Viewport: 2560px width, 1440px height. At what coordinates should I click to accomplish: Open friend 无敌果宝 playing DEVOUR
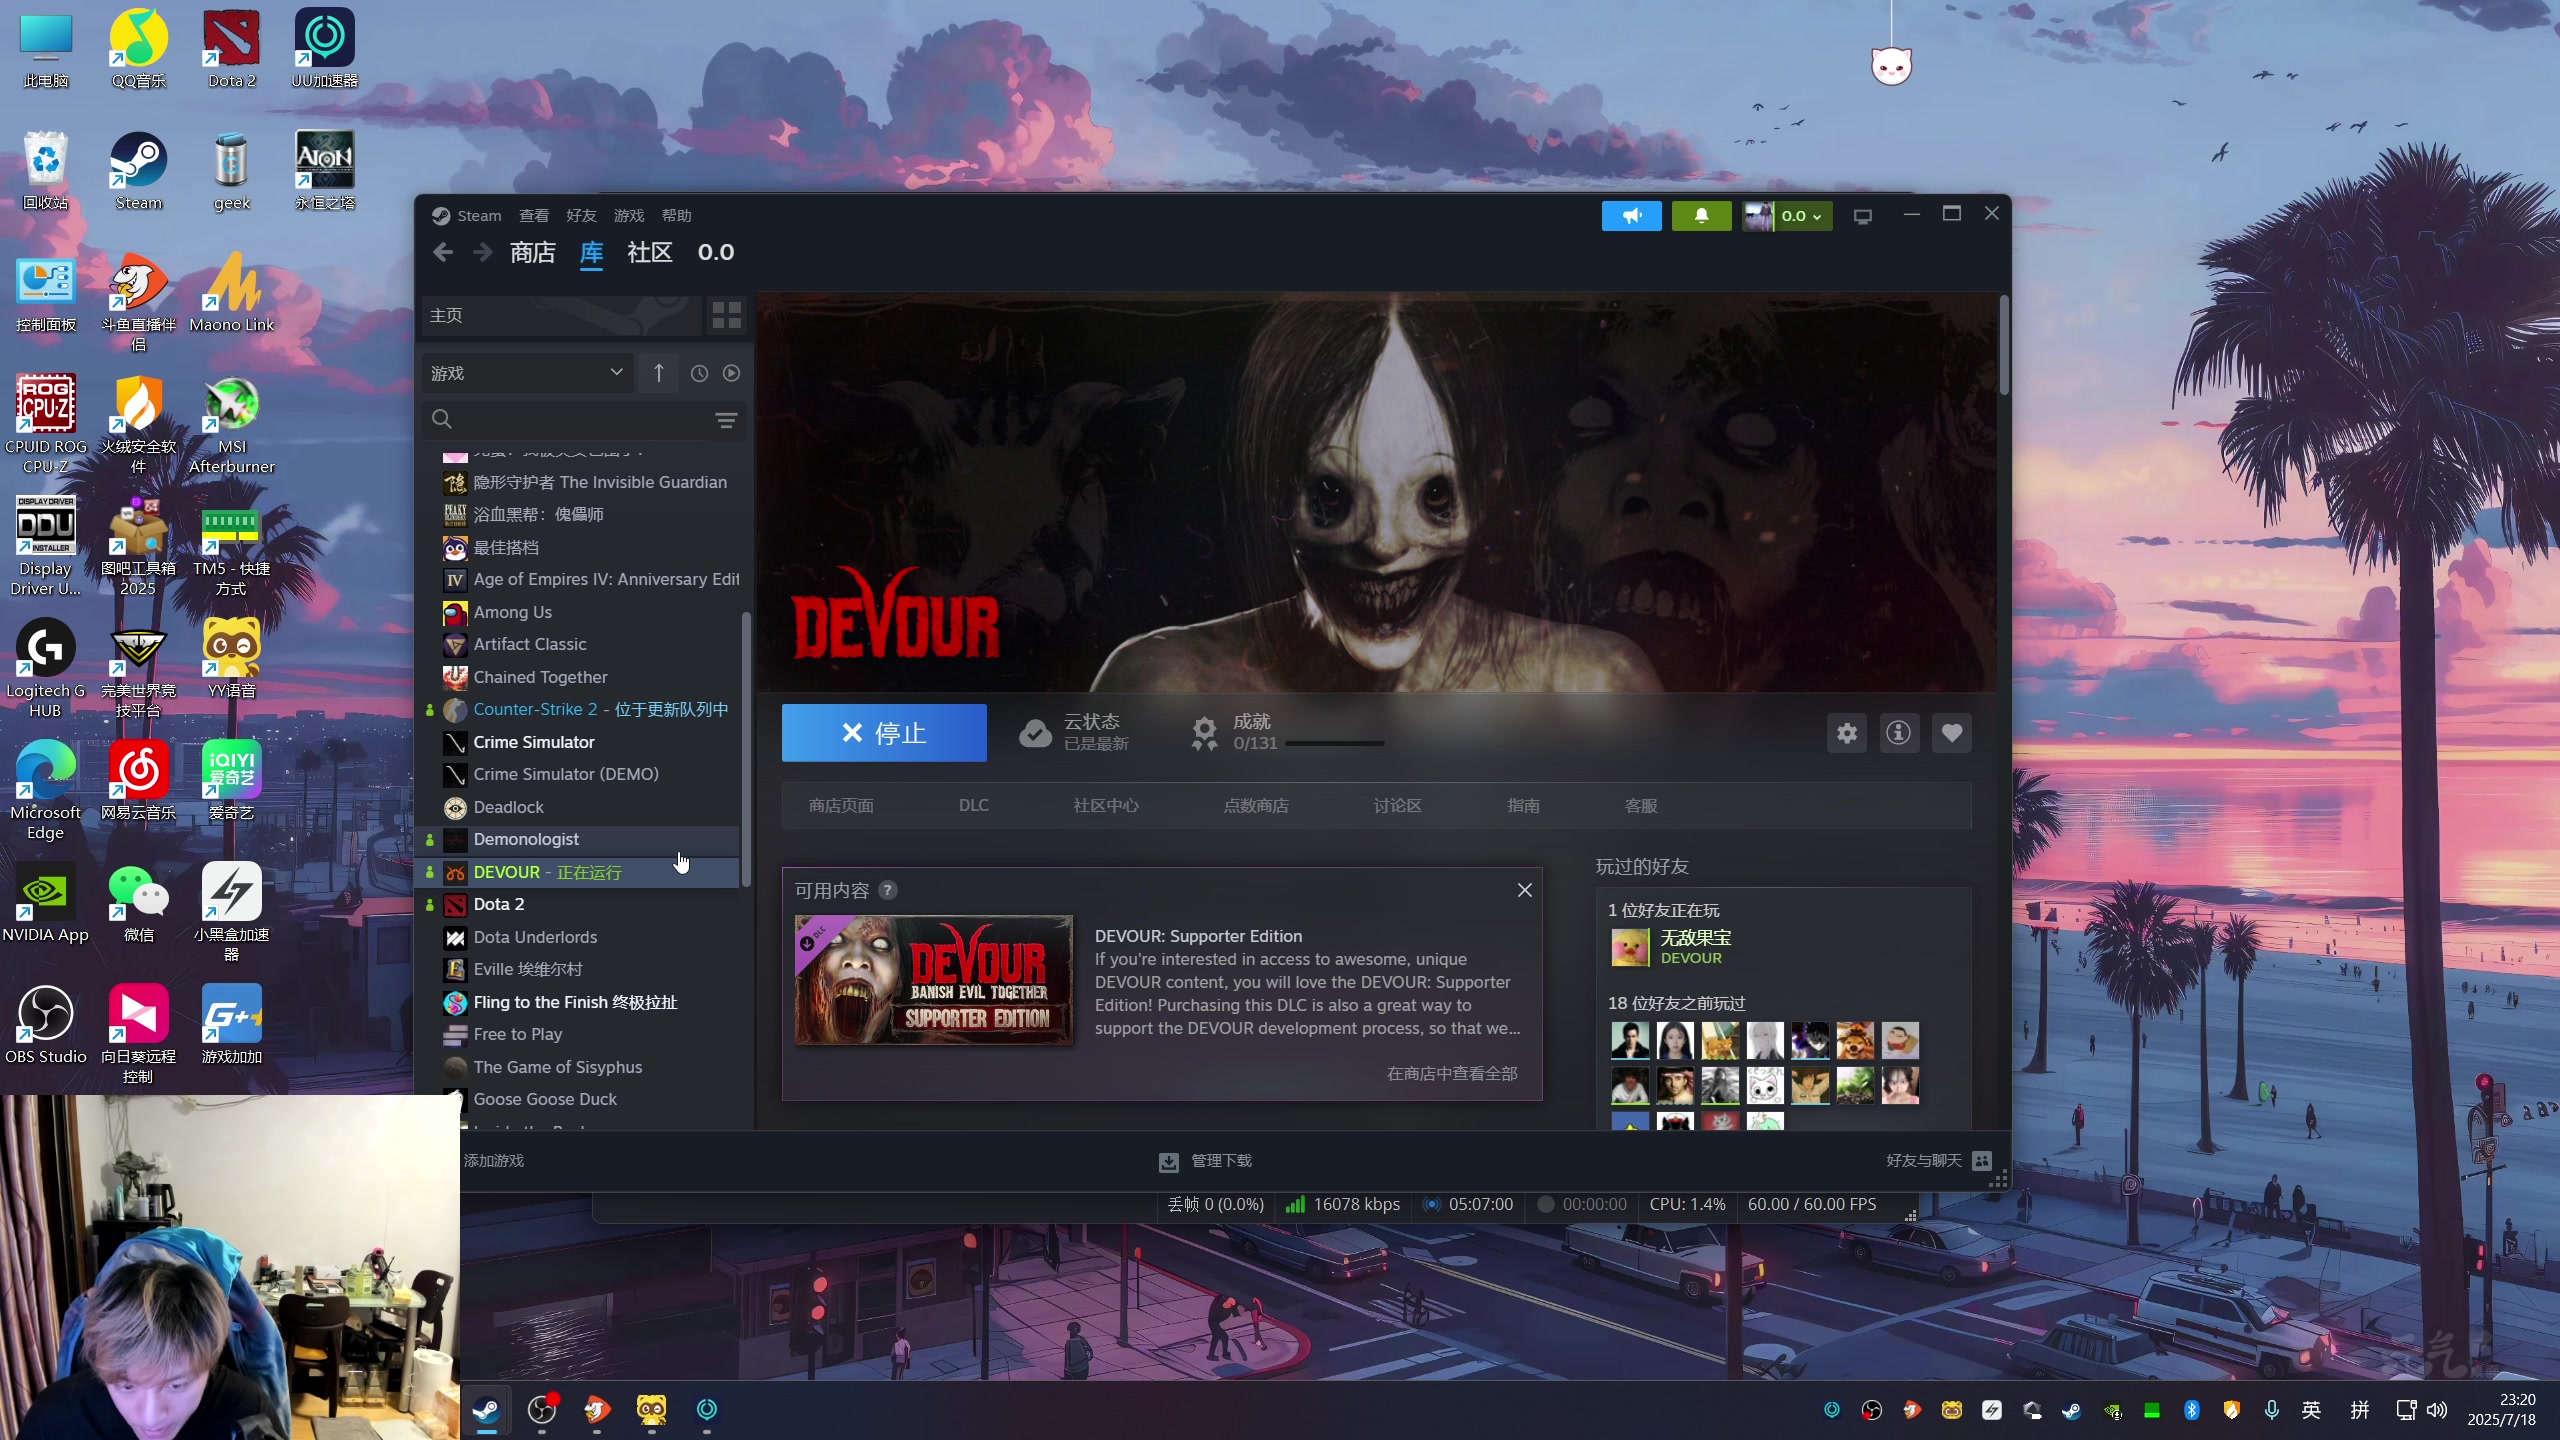pyautogui.click(x=1670, y=947)
